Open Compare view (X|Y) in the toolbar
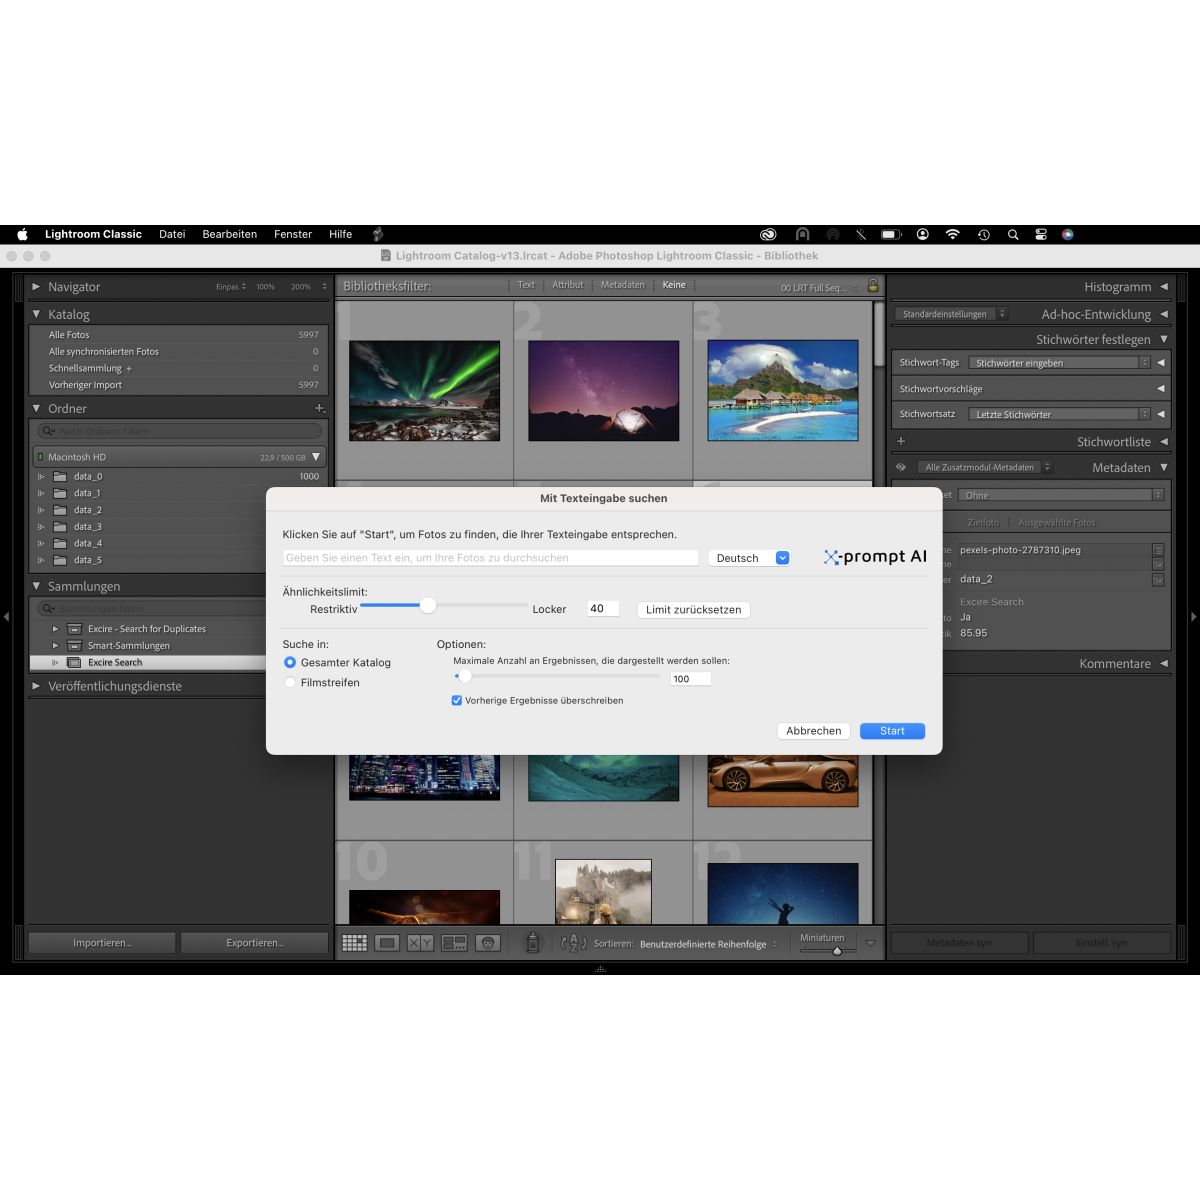Screen dimensions: 1200x1200 (x=420, y=943)
